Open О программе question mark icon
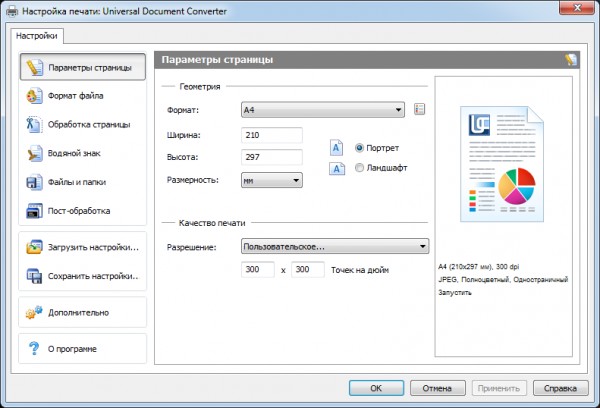600x408 pixels. click(x=32, y=348)
